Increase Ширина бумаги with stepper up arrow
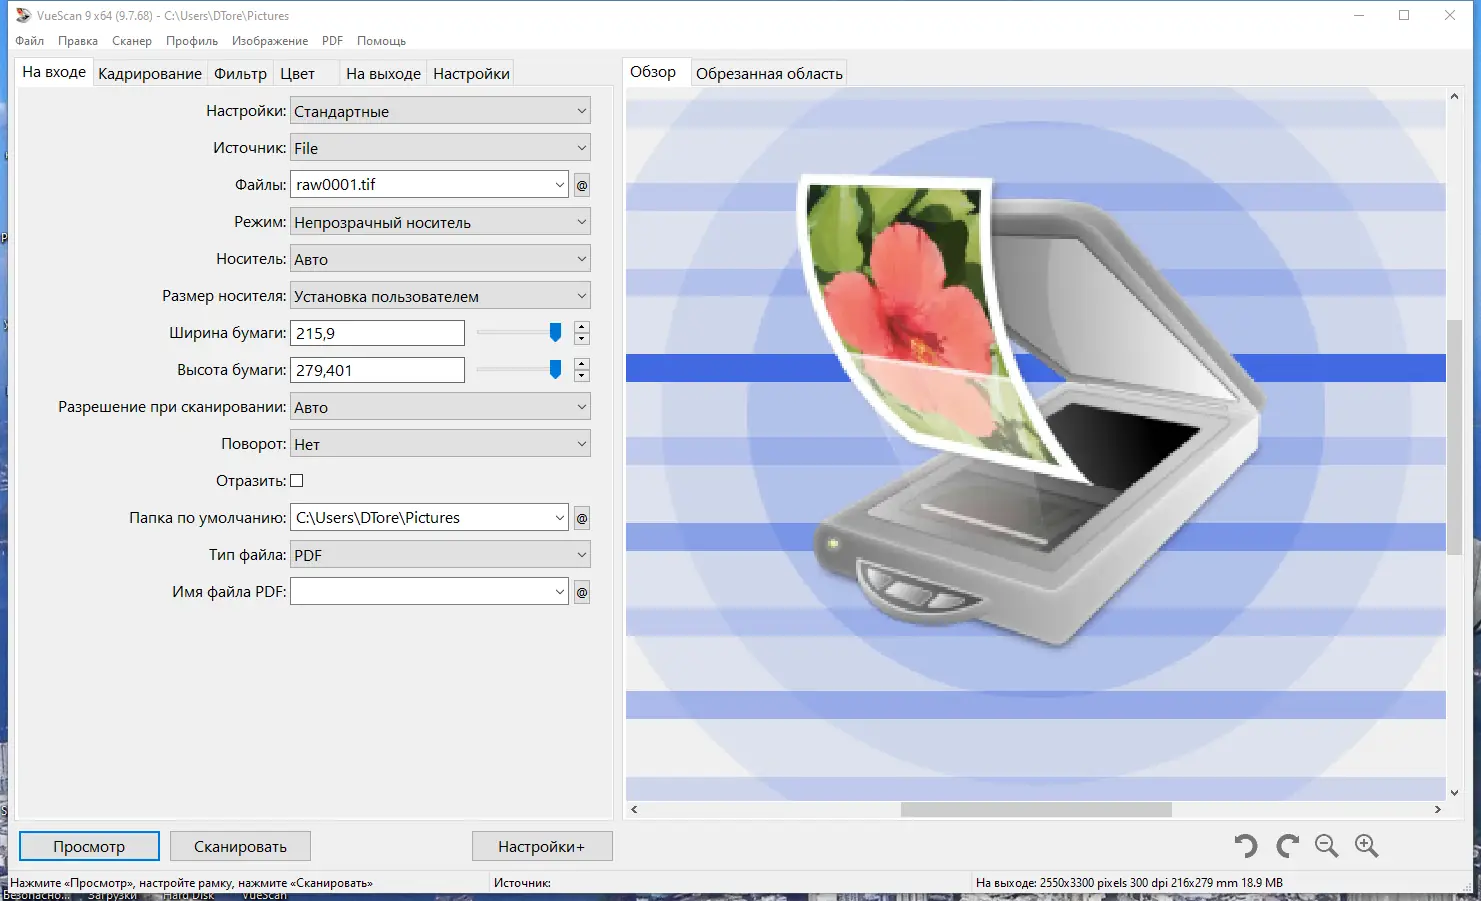1481x901 pixels. 582,327
